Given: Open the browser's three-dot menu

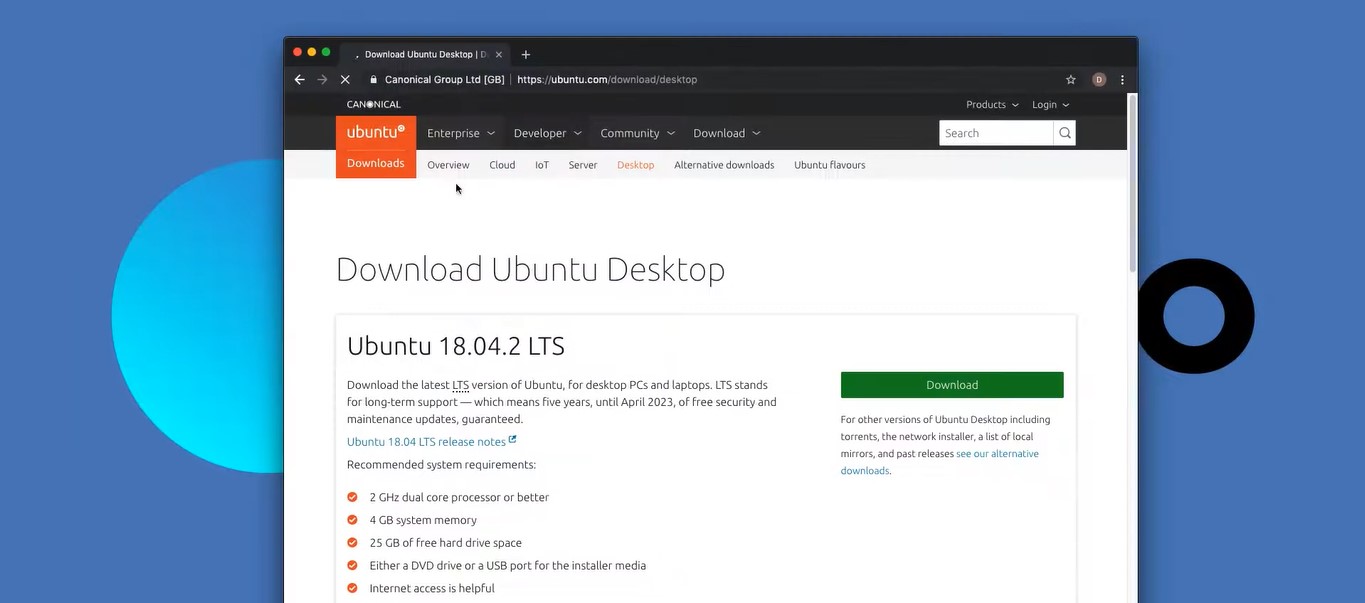Looking at the screenshot, I should (x=1122, y=79).
